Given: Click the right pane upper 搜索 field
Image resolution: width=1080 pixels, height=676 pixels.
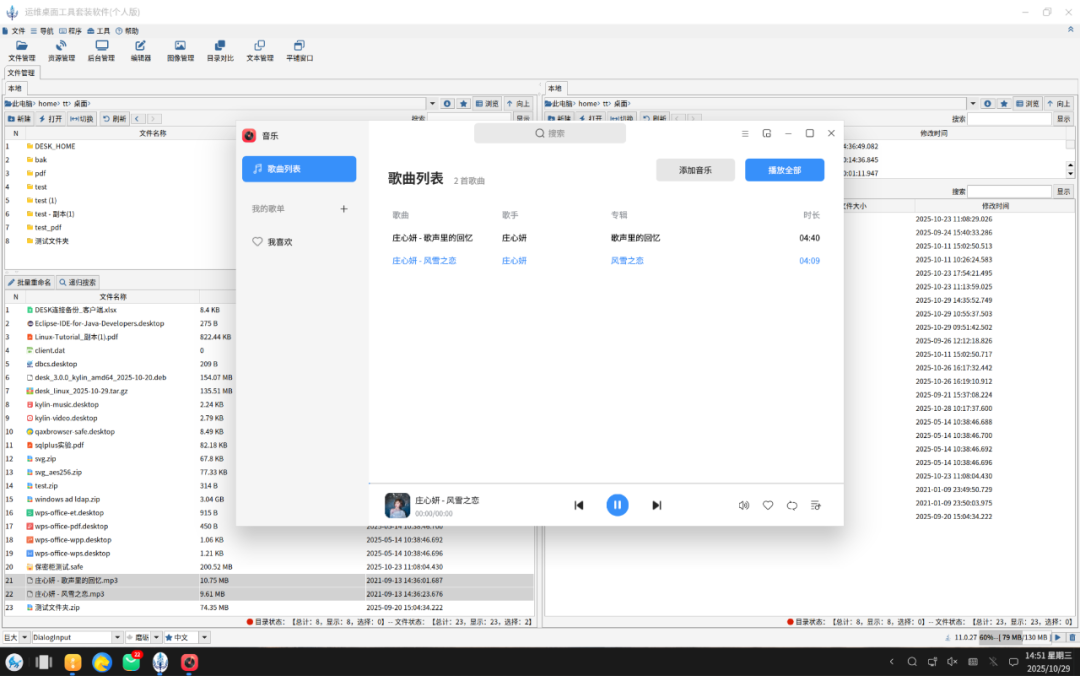Looking at the screenshot, I should pos(1009,119).
